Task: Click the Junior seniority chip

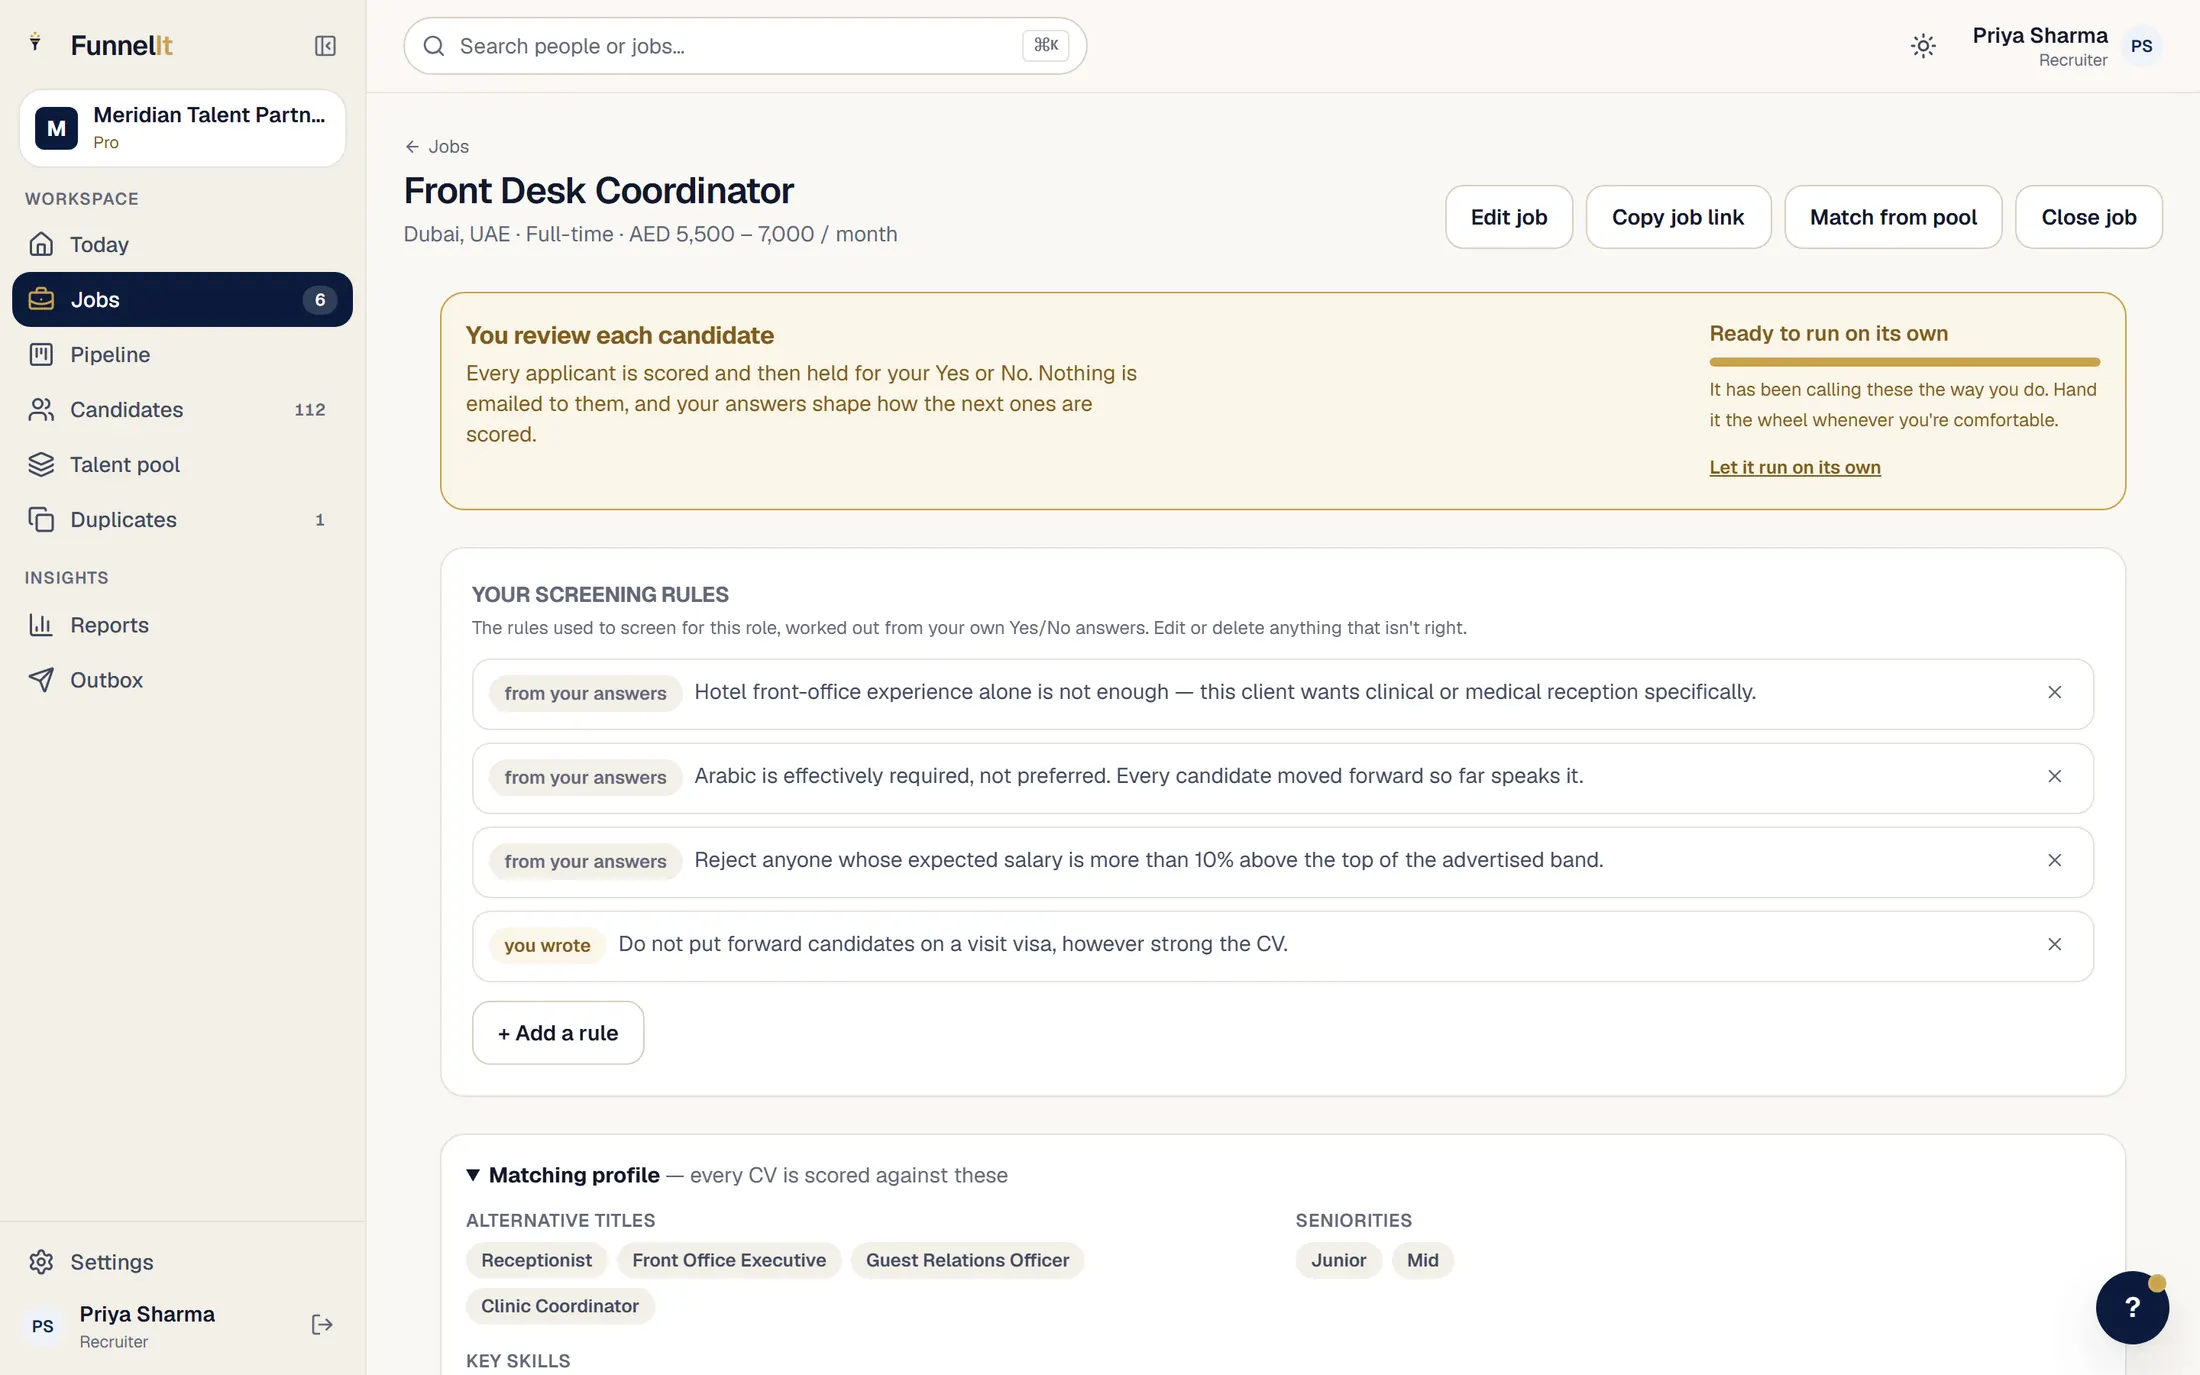Action: [x=1338, y=1260]
